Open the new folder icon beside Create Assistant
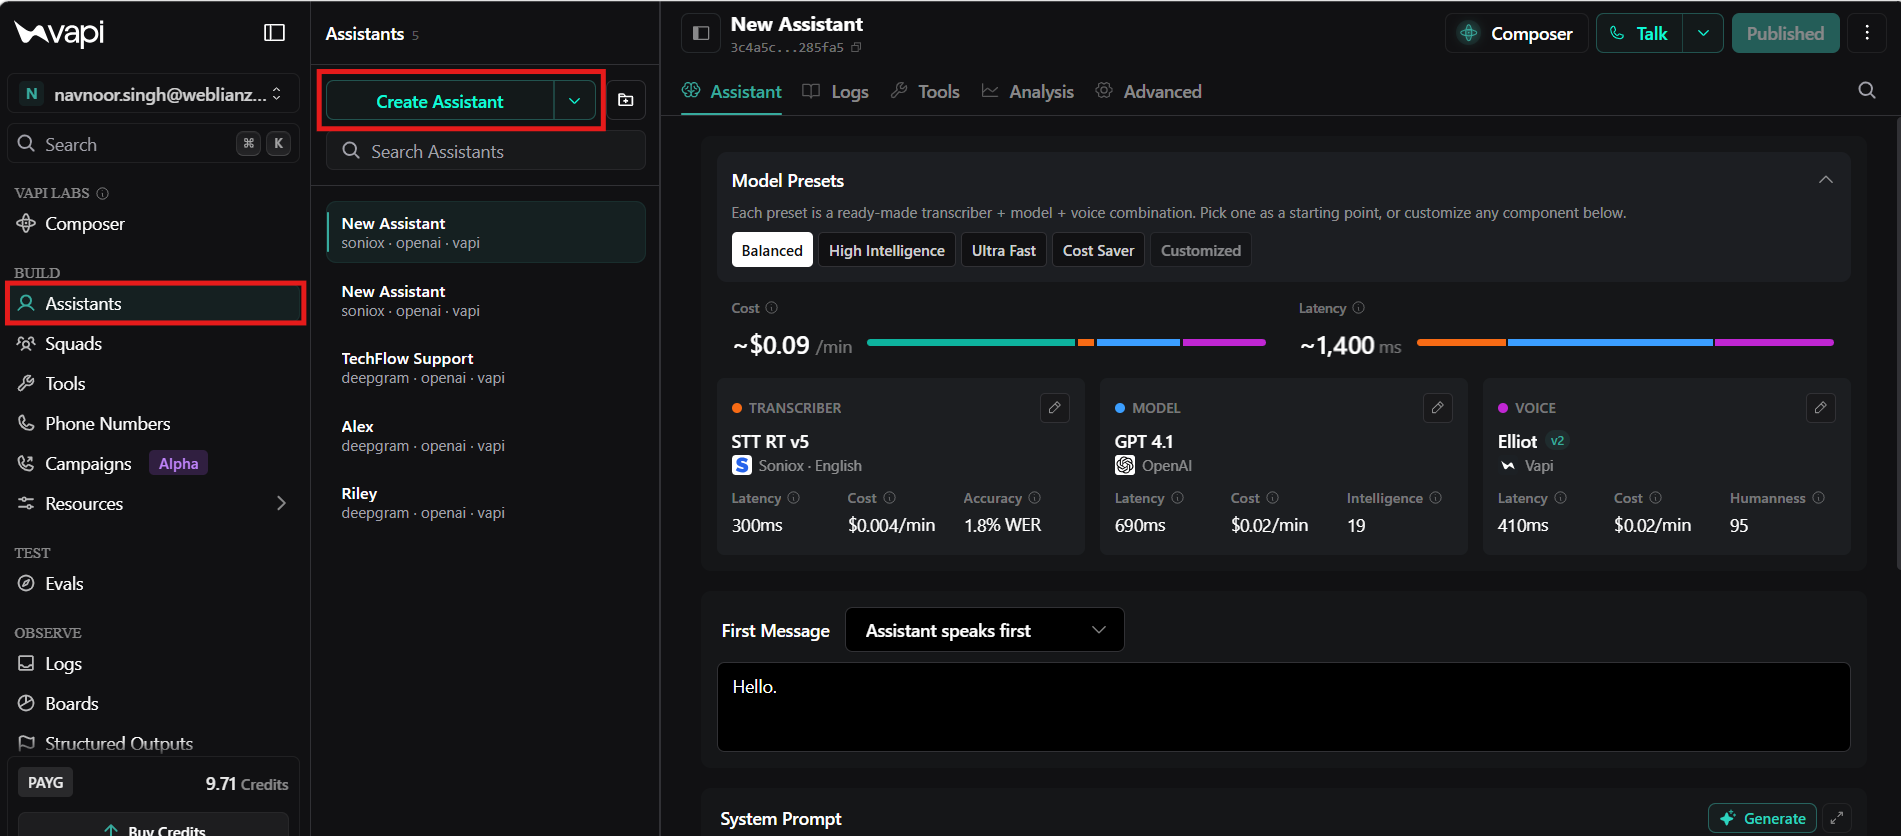The image size is (1901, 836). (x=626, y=100)
